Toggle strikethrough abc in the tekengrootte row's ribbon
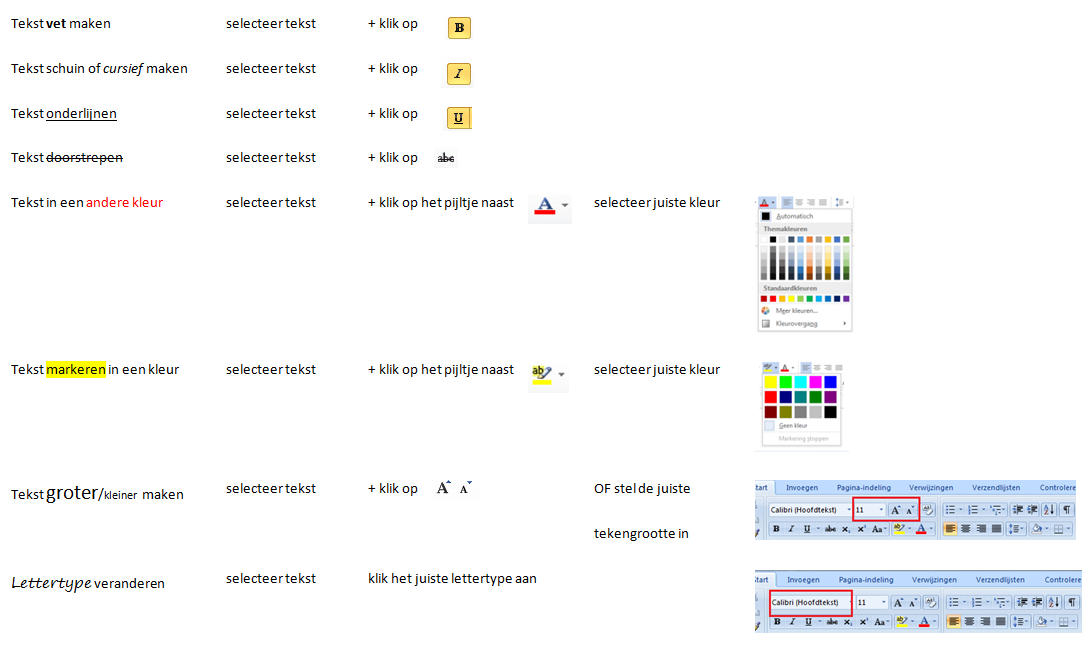 point(830,529)
